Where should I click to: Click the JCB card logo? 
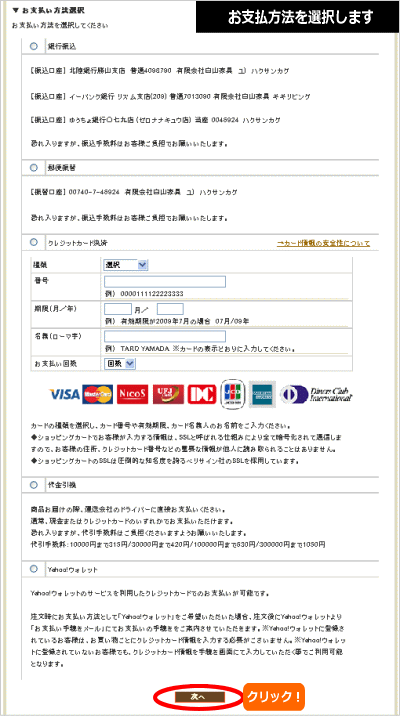coord(233,394)
